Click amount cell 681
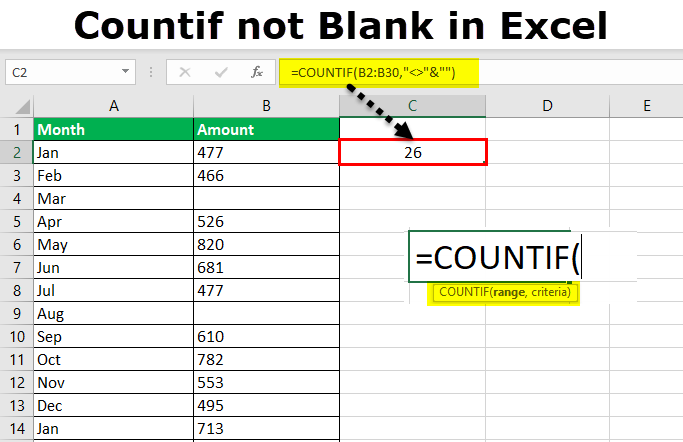Viewport: 683px width, 442px height. (267, 267)
